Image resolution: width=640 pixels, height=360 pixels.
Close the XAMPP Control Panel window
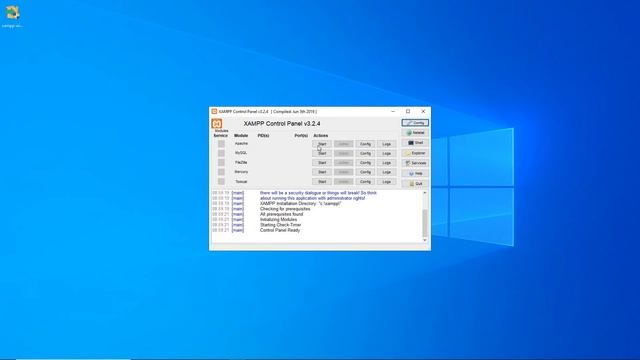click(423, 111)
